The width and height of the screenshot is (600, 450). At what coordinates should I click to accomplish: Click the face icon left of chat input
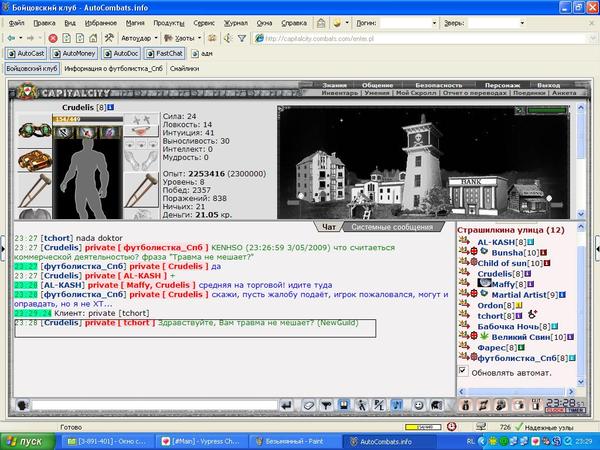(22, 405)
